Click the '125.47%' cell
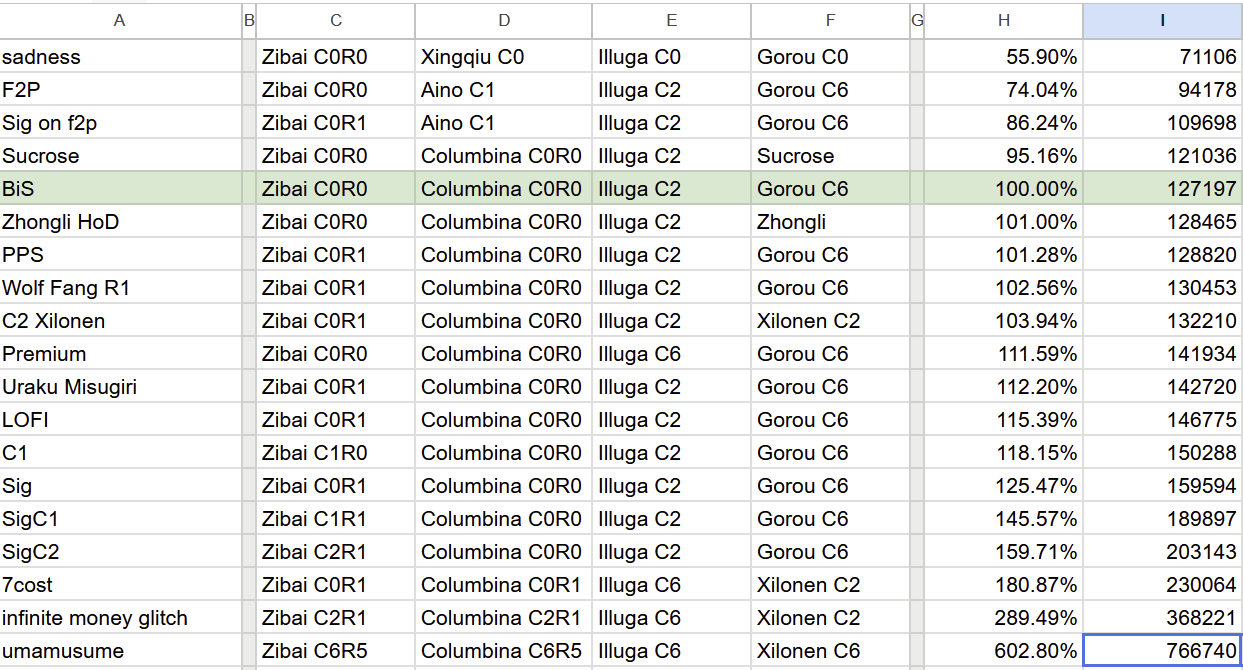This screenshot has width=1243, height=670. (x=1003, y=486)
